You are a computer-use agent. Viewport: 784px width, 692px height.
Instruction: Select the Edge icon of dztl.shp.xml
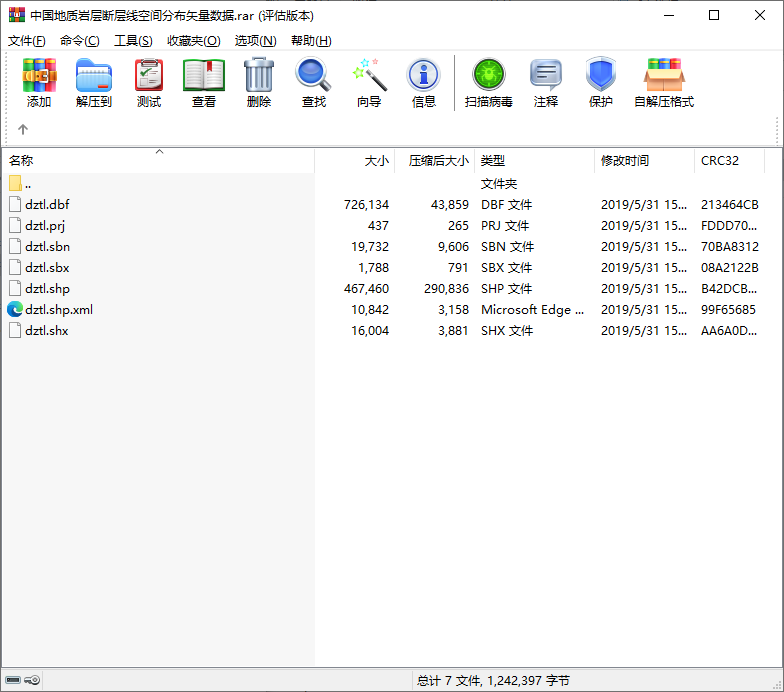(x=15, y=310)
